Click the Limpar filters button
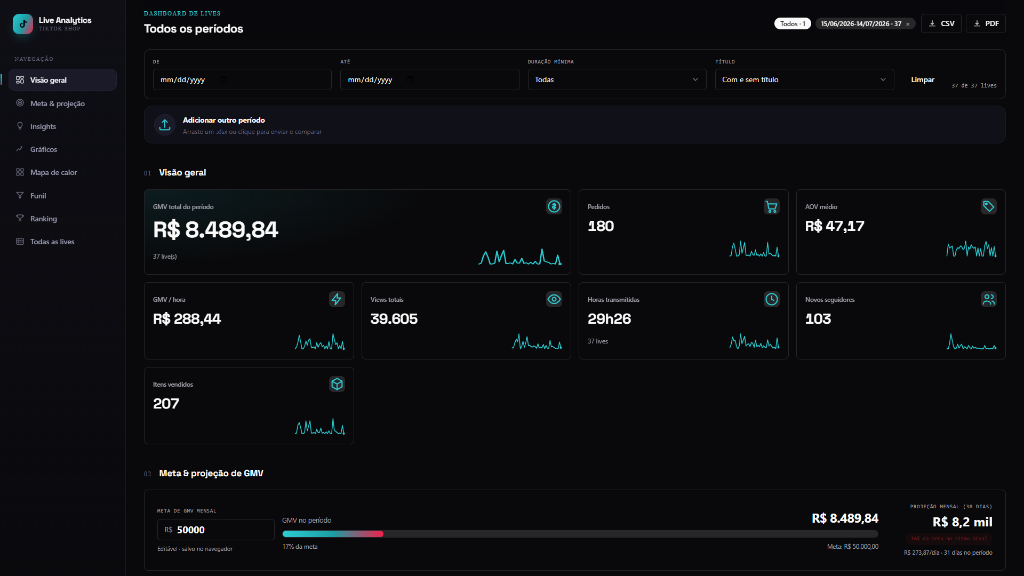Screen dimensions: 1024x576 [922, 80]
